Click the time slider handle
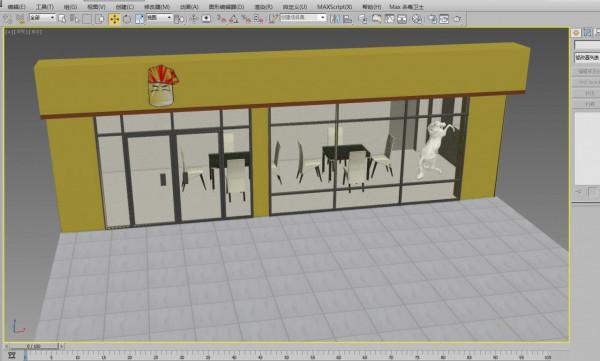Screen dimensions: 600x361 tap(34, 347)
